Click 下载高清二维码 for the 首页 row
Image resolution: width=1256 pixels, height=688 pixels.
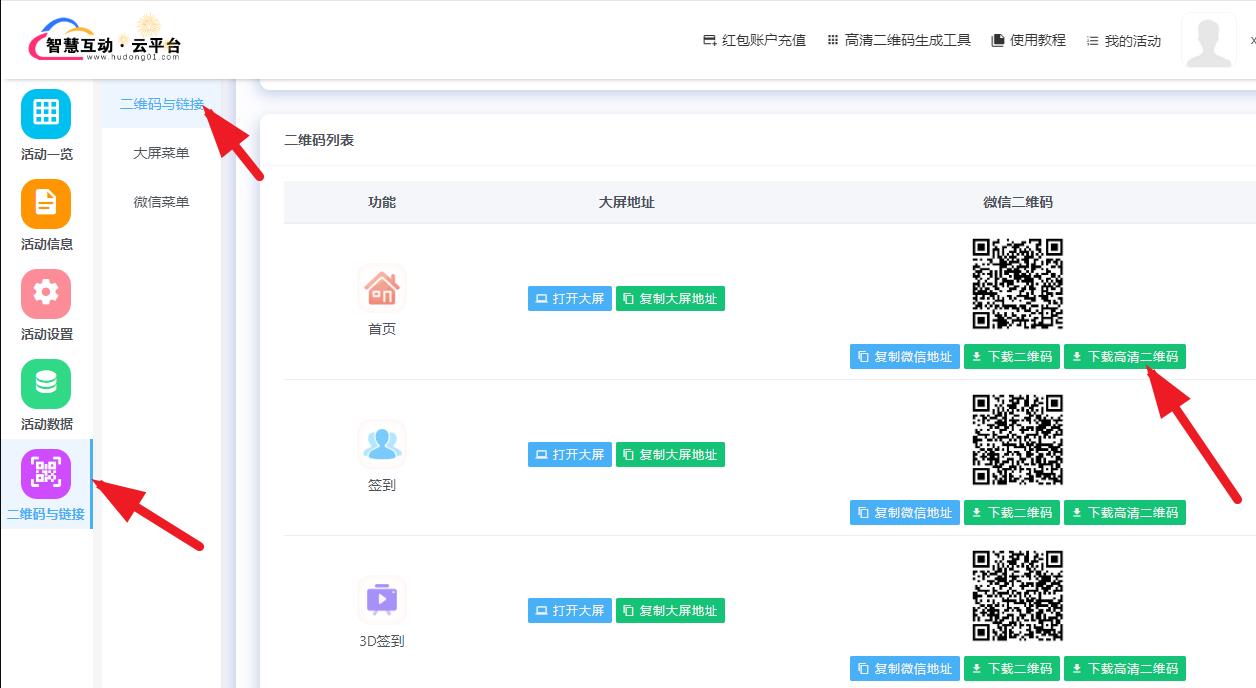click(x=1125, y=357)
